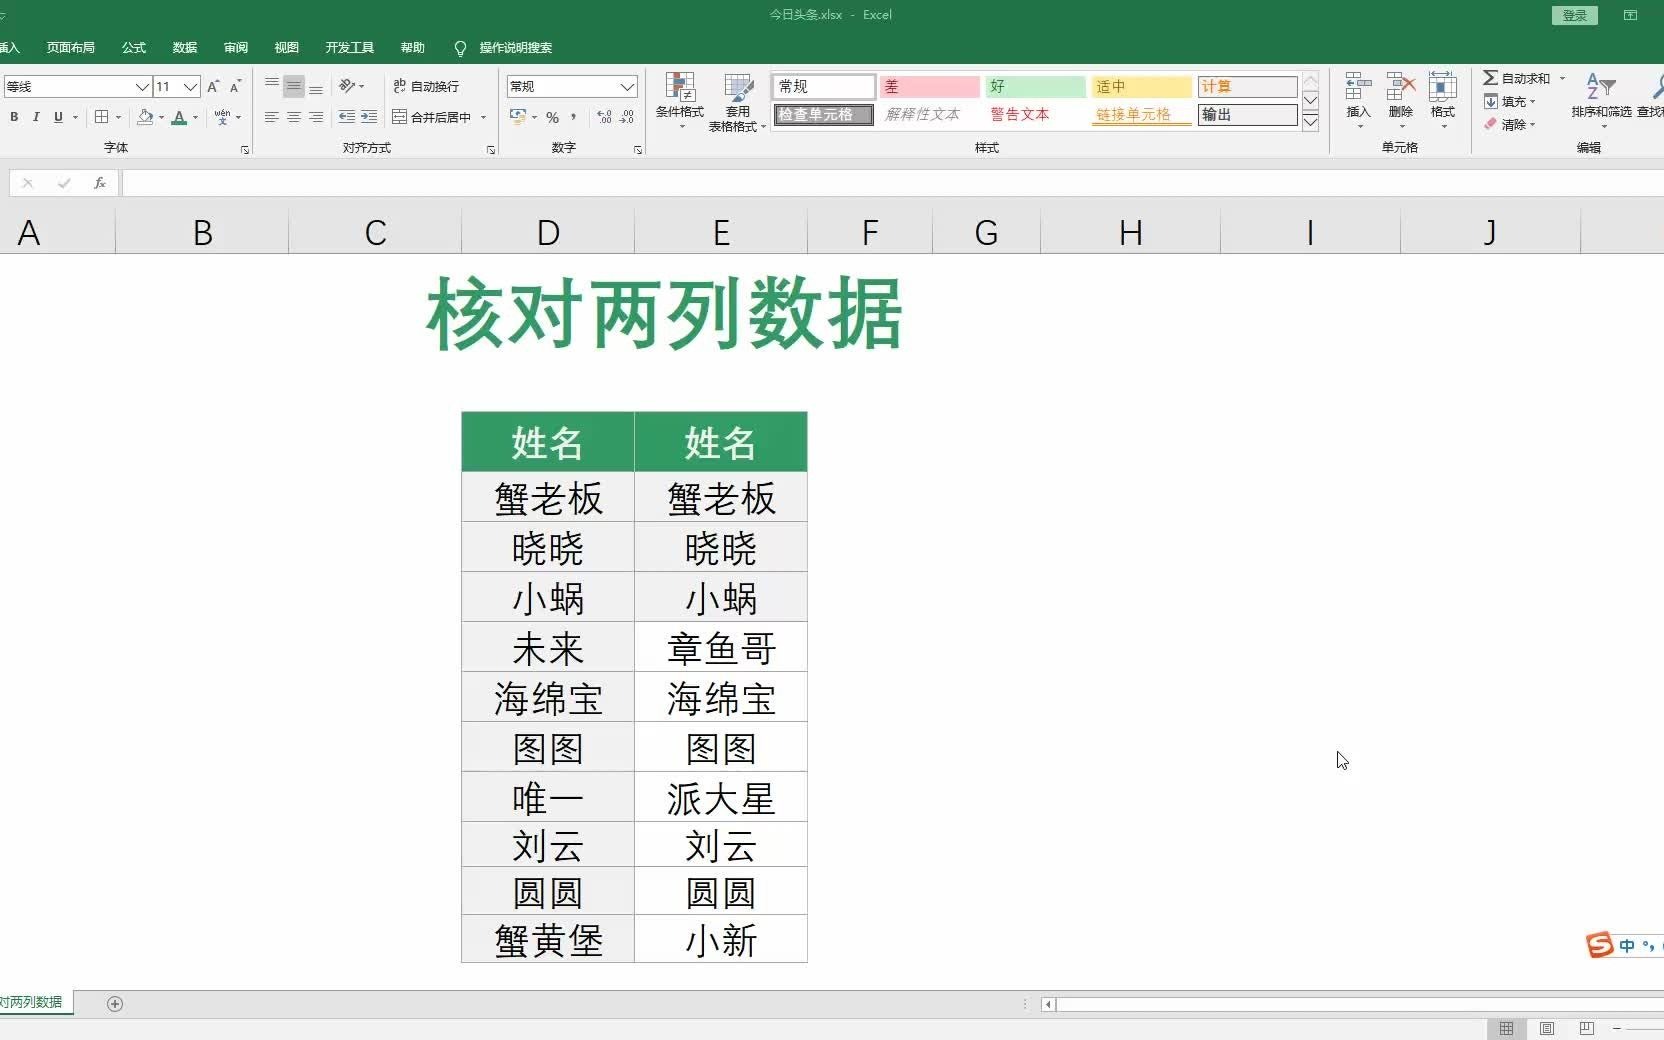Open borders dropdown arrow
The width and height of the screenshot is (1664, 1040).
click(118, 117)
